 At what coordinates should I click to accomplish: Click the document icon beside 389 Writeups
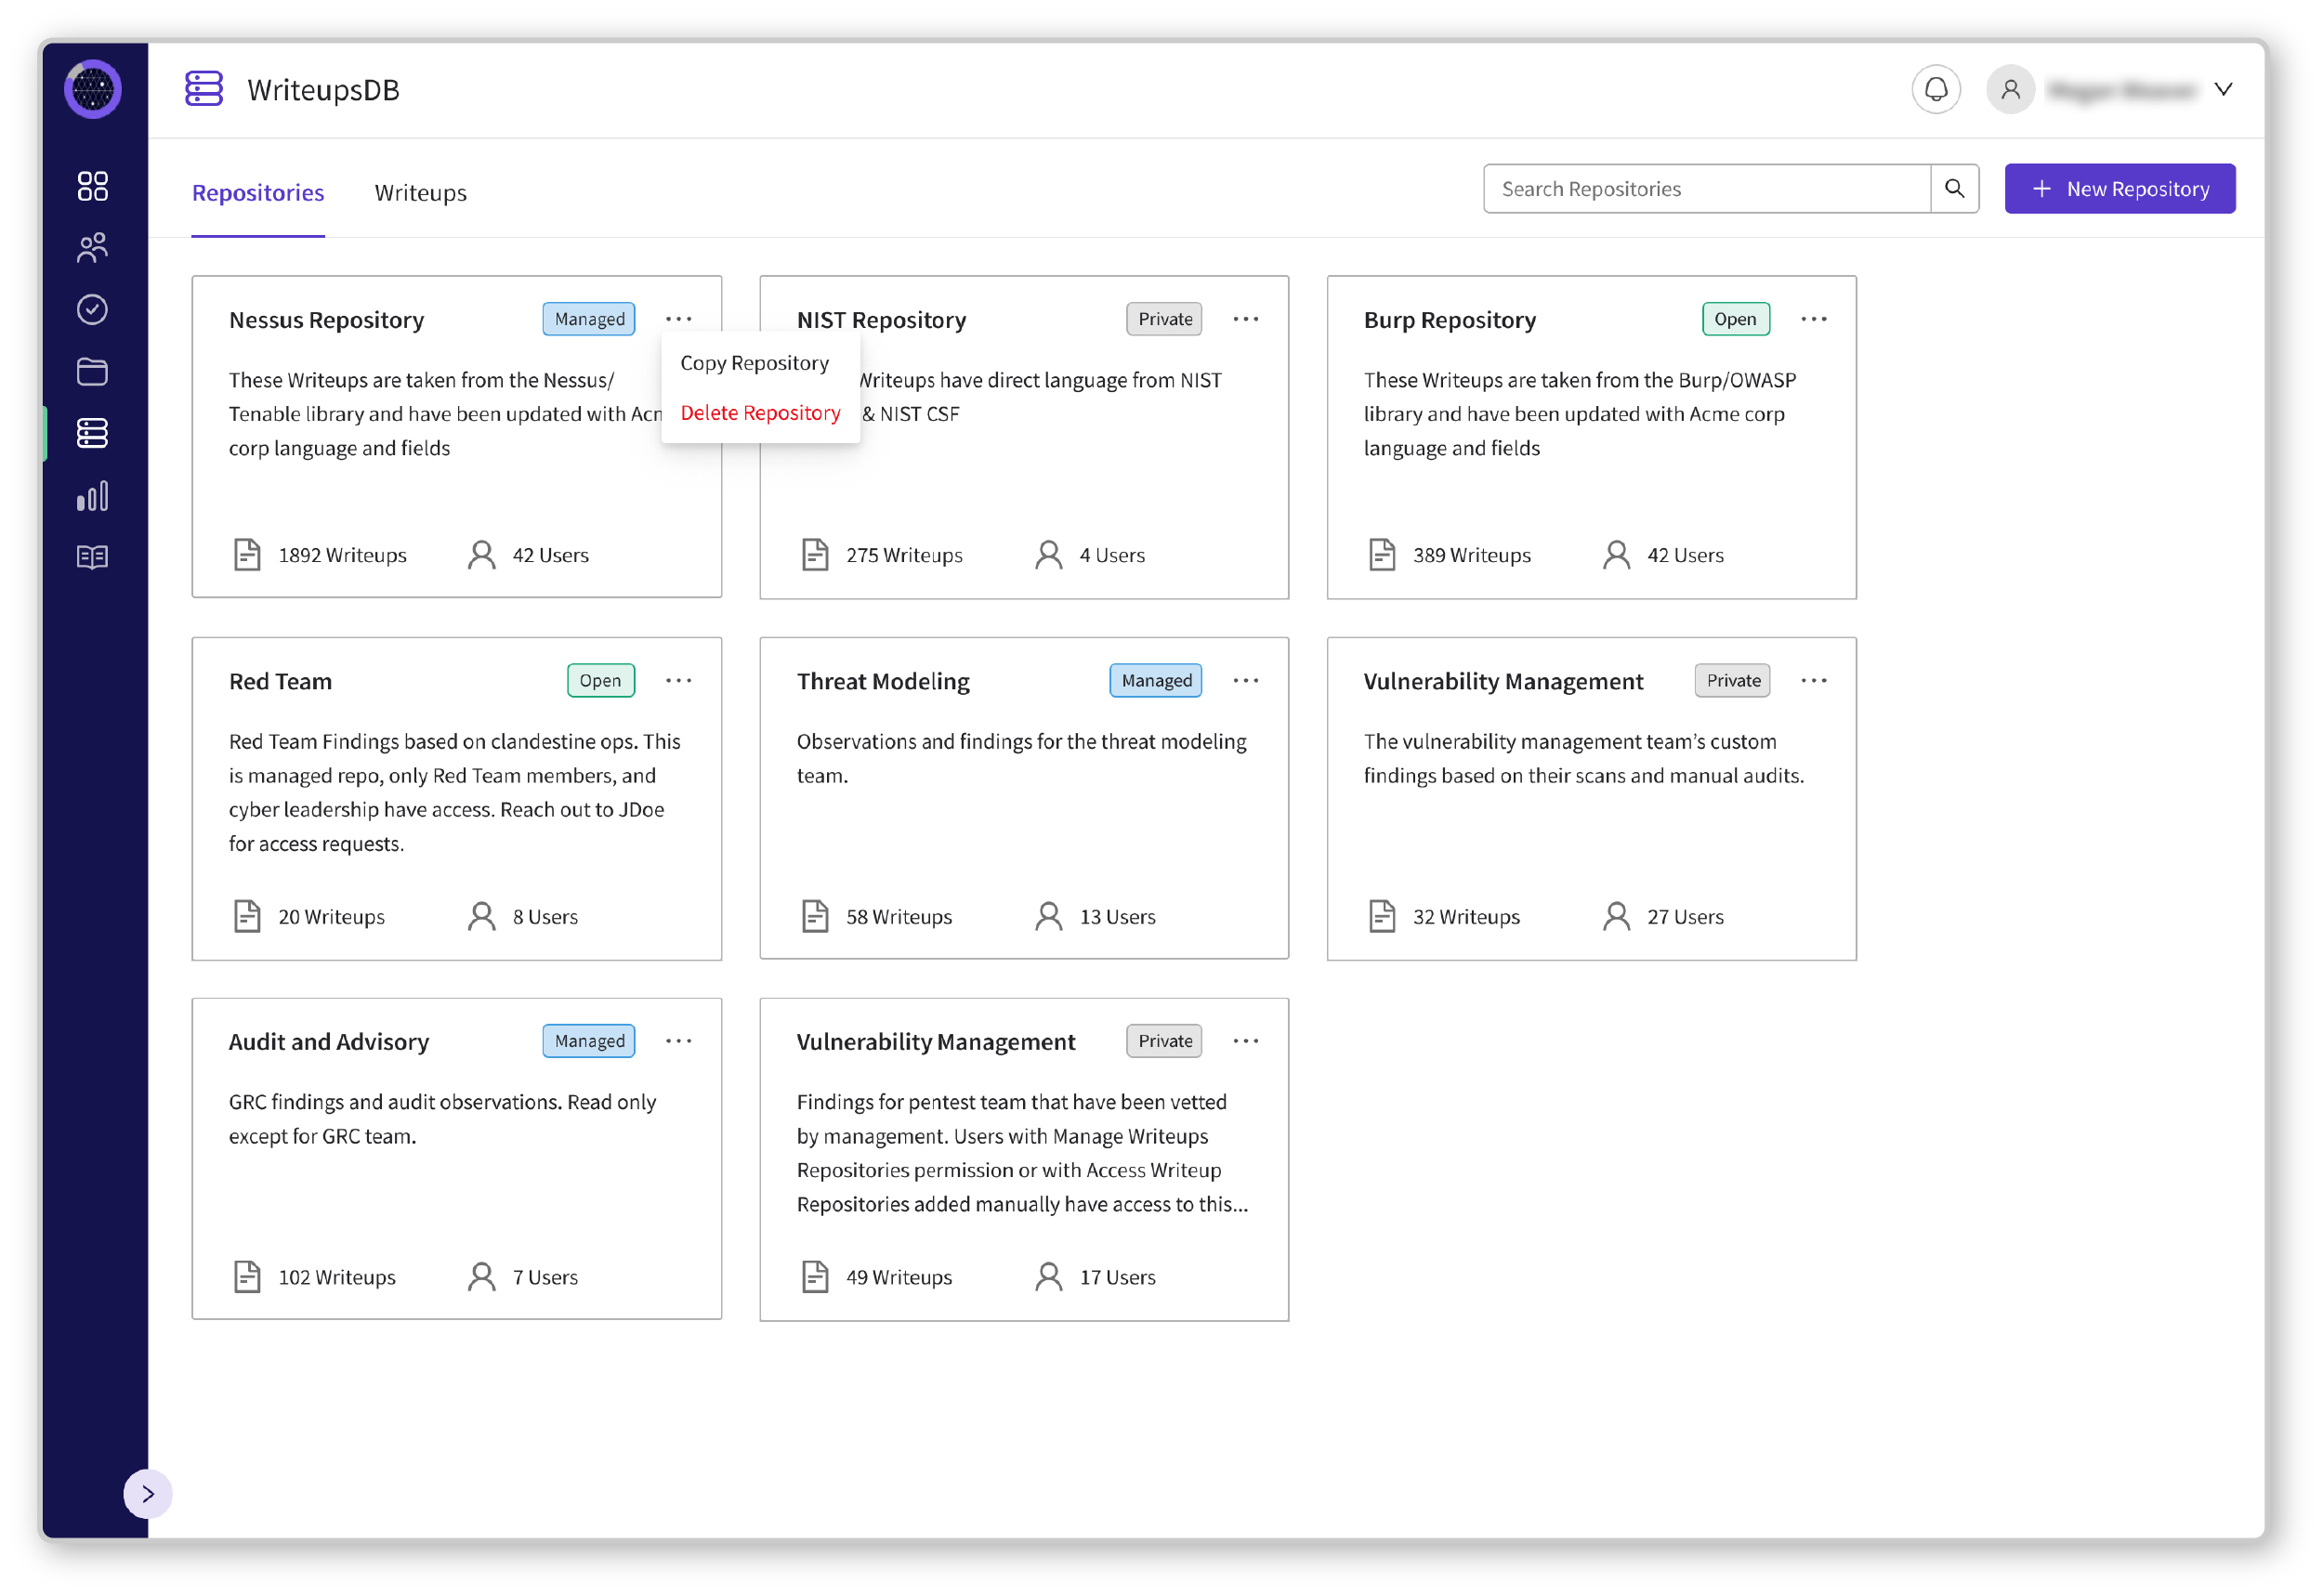(1383, 555)
